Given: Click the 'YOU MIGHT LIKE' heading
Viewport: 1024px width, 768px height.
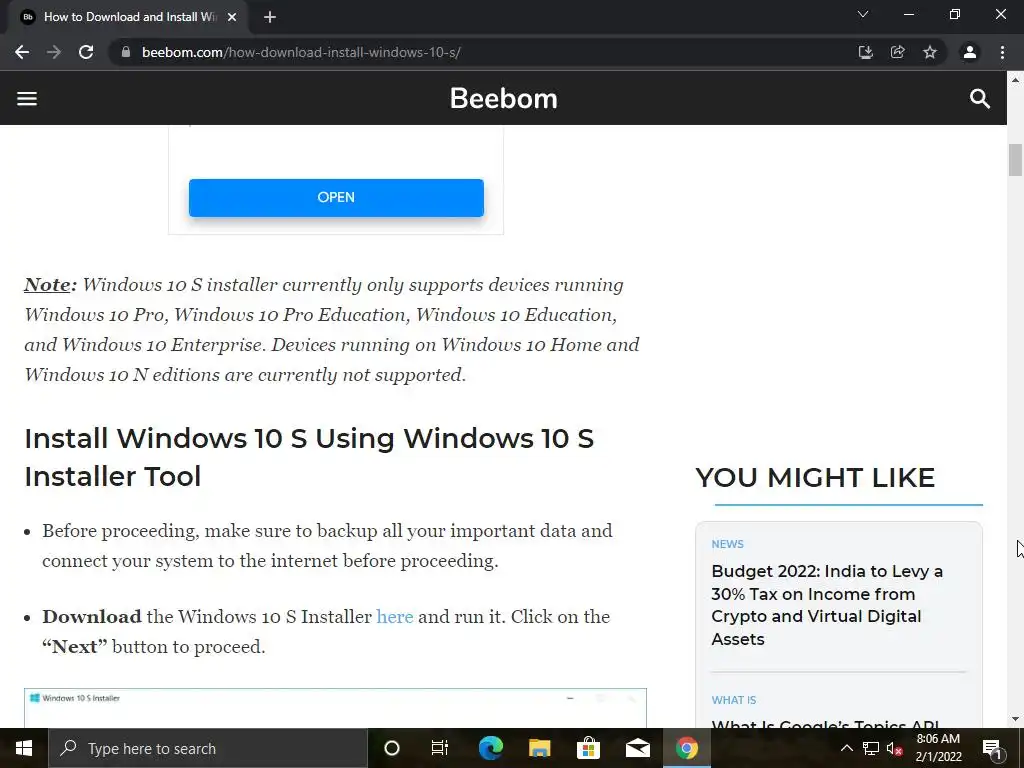Looking at the screenshot, I should [815, 477].
